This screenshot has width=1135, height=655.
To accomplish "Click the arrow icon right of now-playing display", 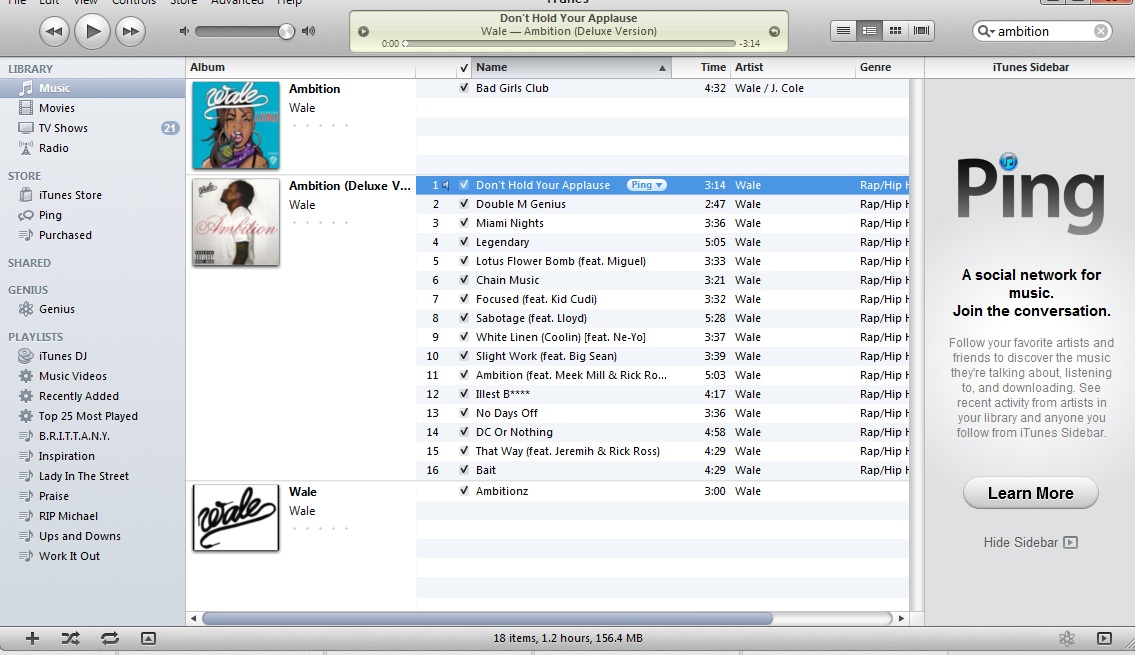I will (774, 32).
